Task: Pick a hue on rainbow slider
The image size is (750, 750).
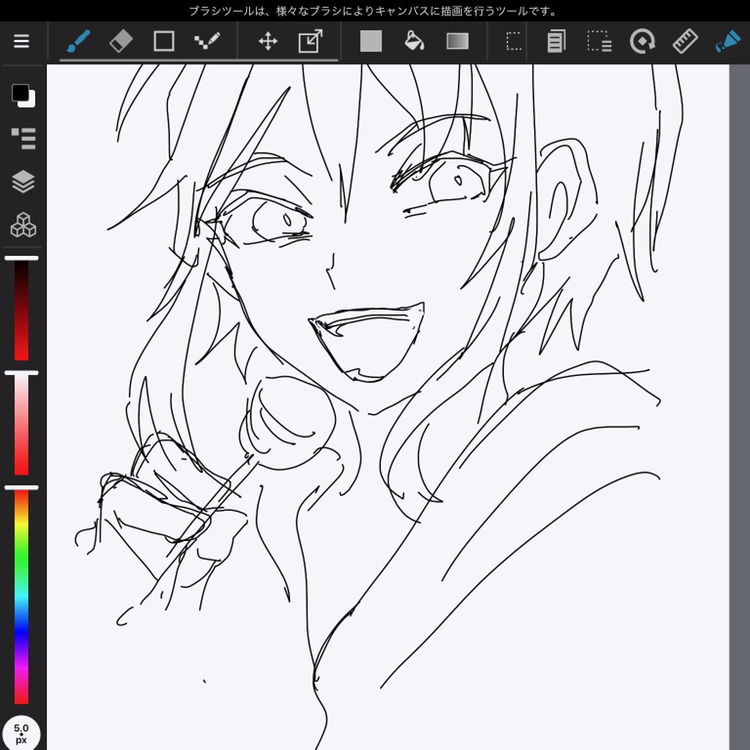Action: tap(22, 596)
